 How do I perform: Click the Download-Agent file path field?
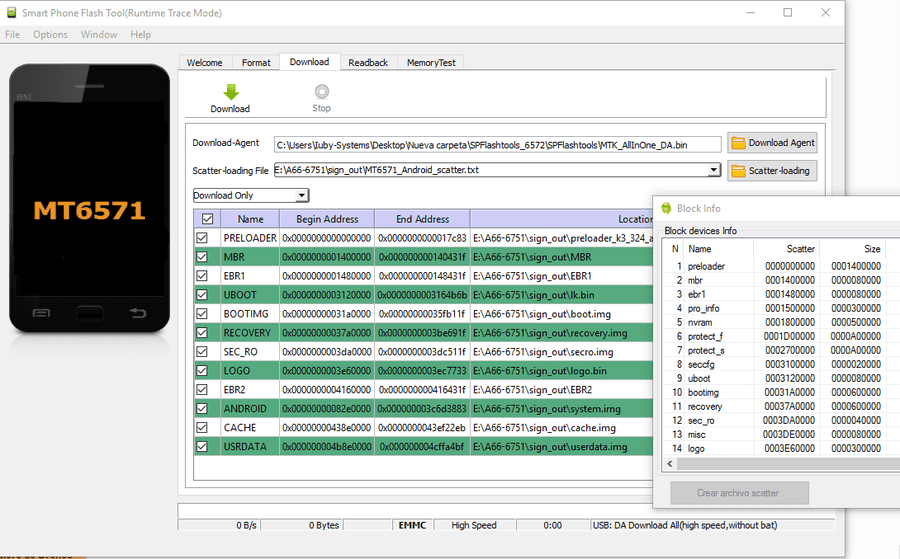click(x=497, y=145)
